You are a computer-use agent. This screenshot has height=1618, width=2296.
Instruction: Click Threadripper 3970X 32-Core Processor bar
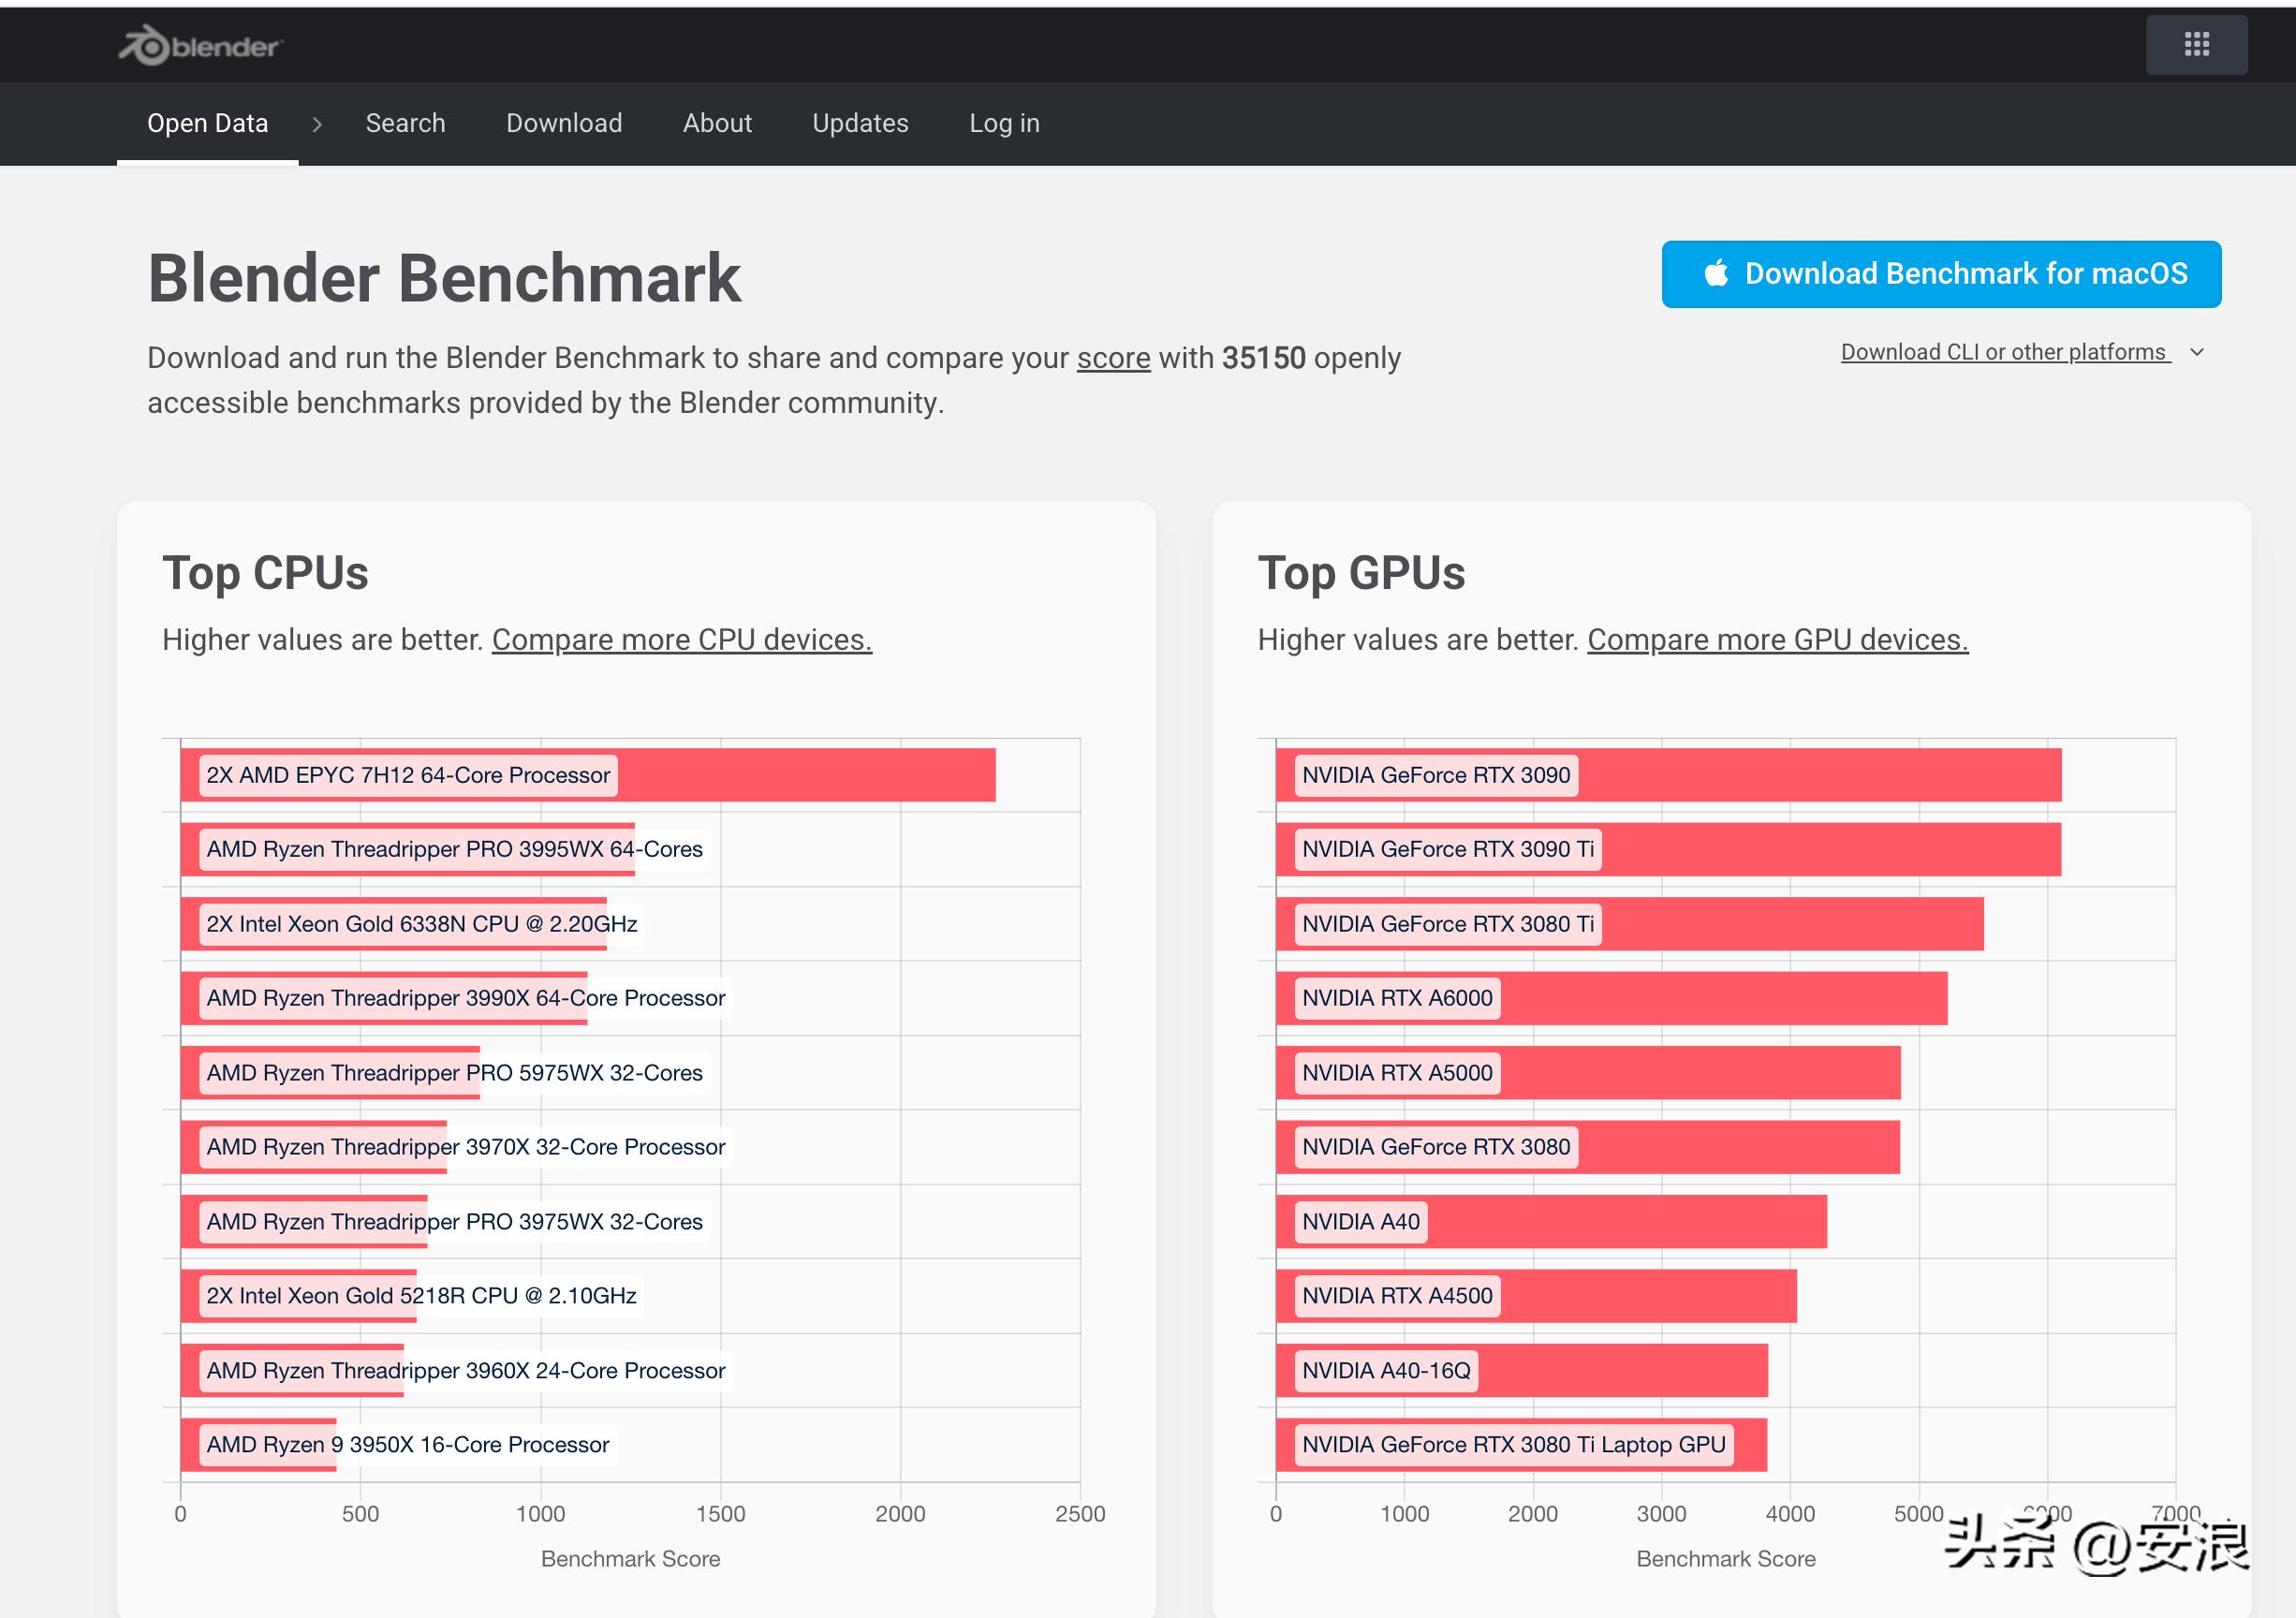pos(314,1147)
